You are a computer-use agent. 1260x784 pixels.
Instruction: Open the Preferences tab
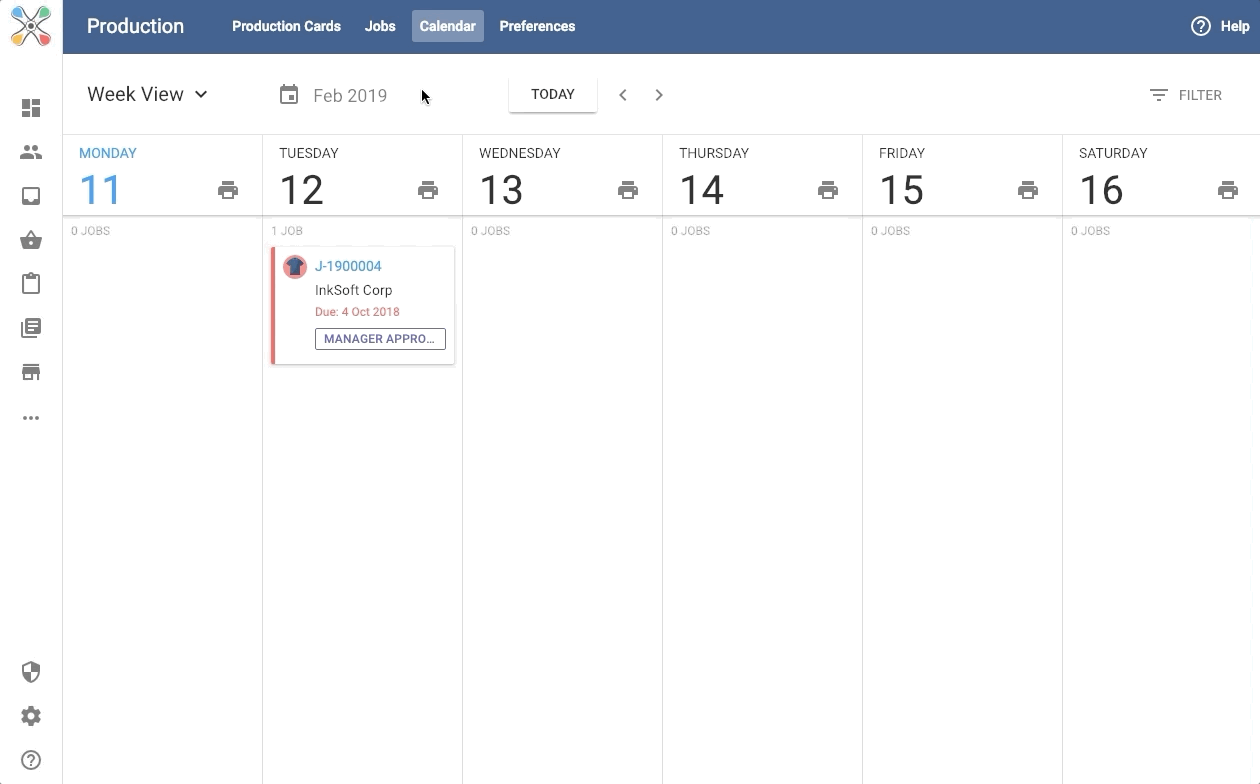click(537, 26)
